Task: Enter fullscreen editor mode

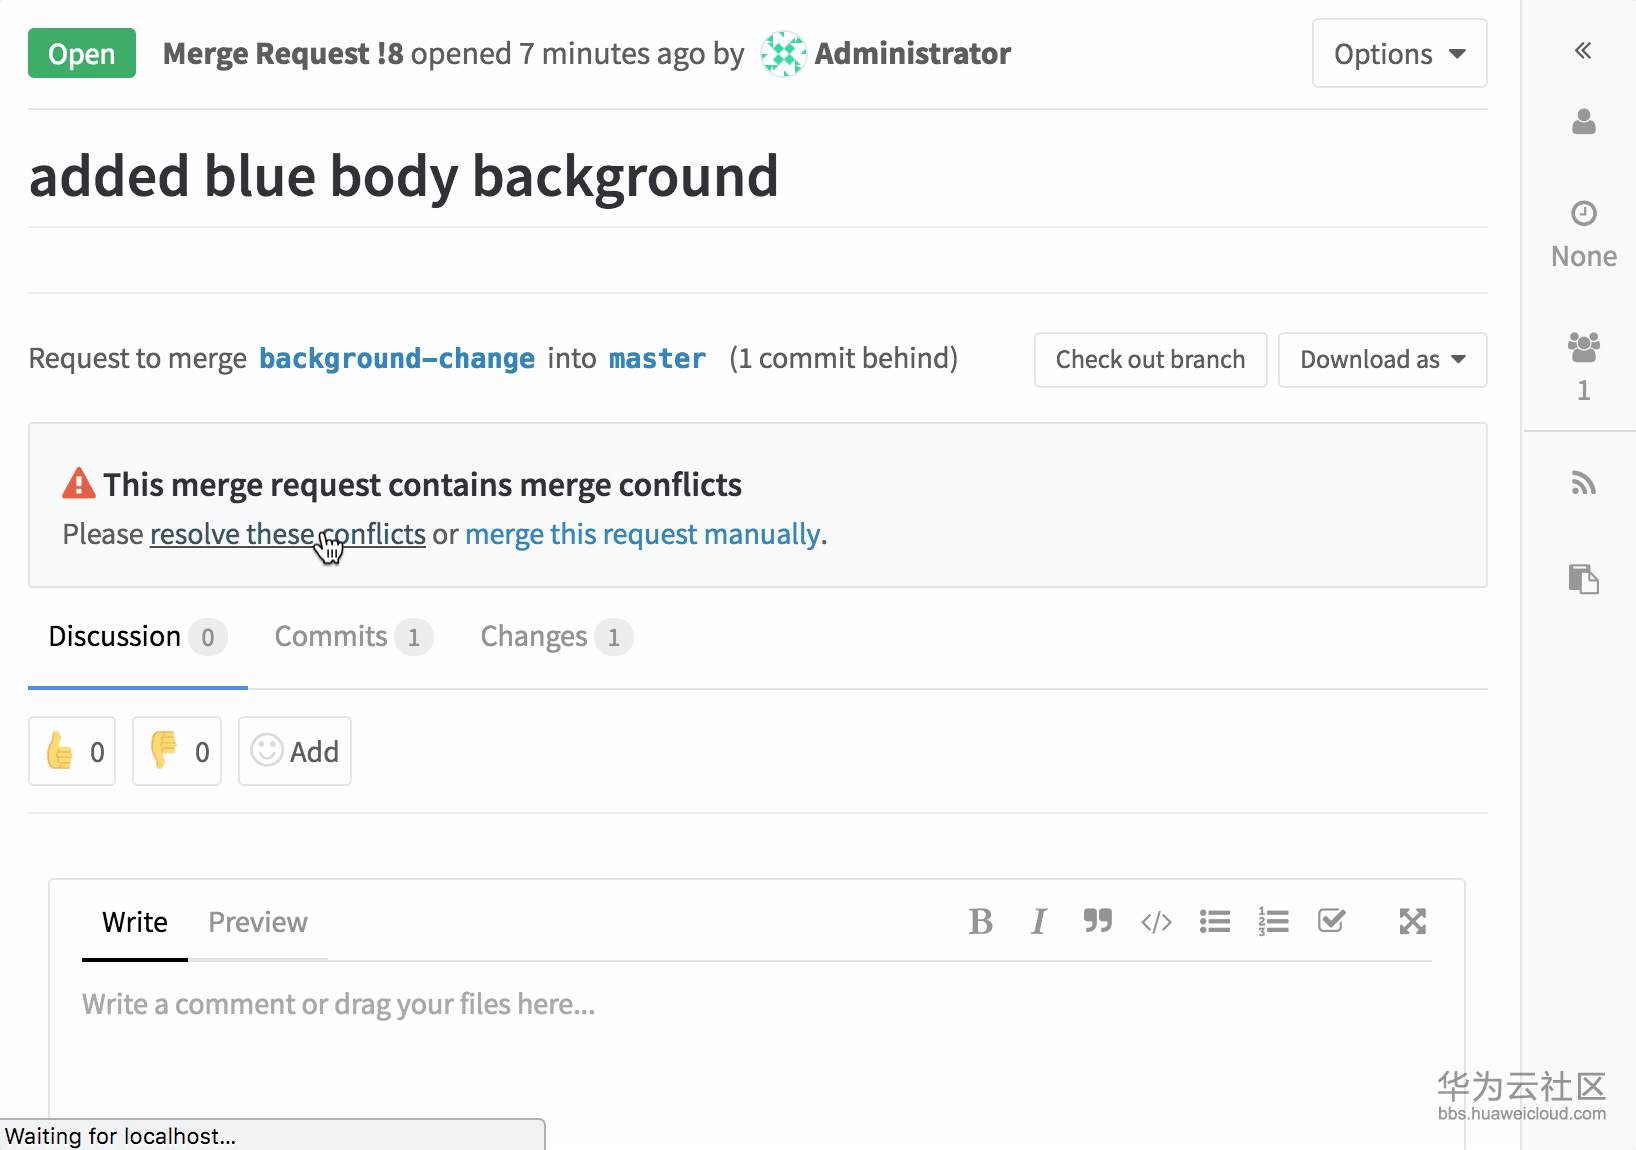Action: 1412,921
